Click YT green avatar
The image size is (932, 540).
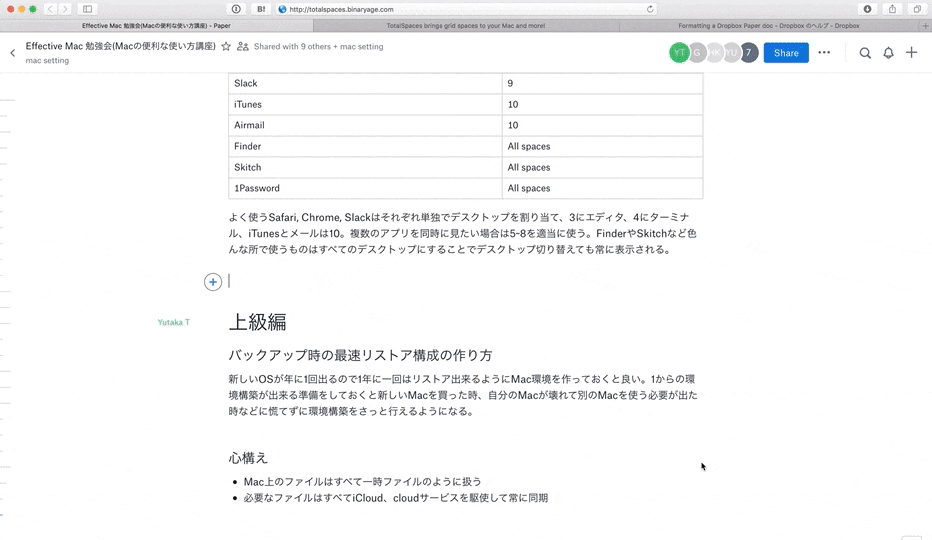(679, 53)
